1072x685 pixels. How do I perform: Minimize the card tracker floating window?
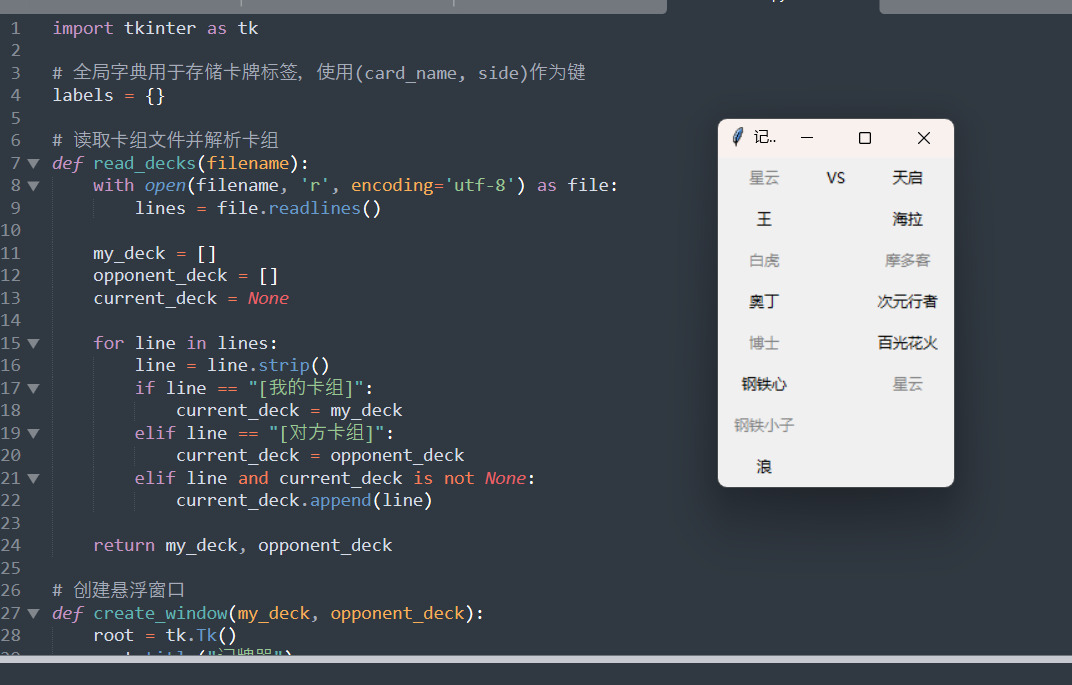(x=807, y=138)
